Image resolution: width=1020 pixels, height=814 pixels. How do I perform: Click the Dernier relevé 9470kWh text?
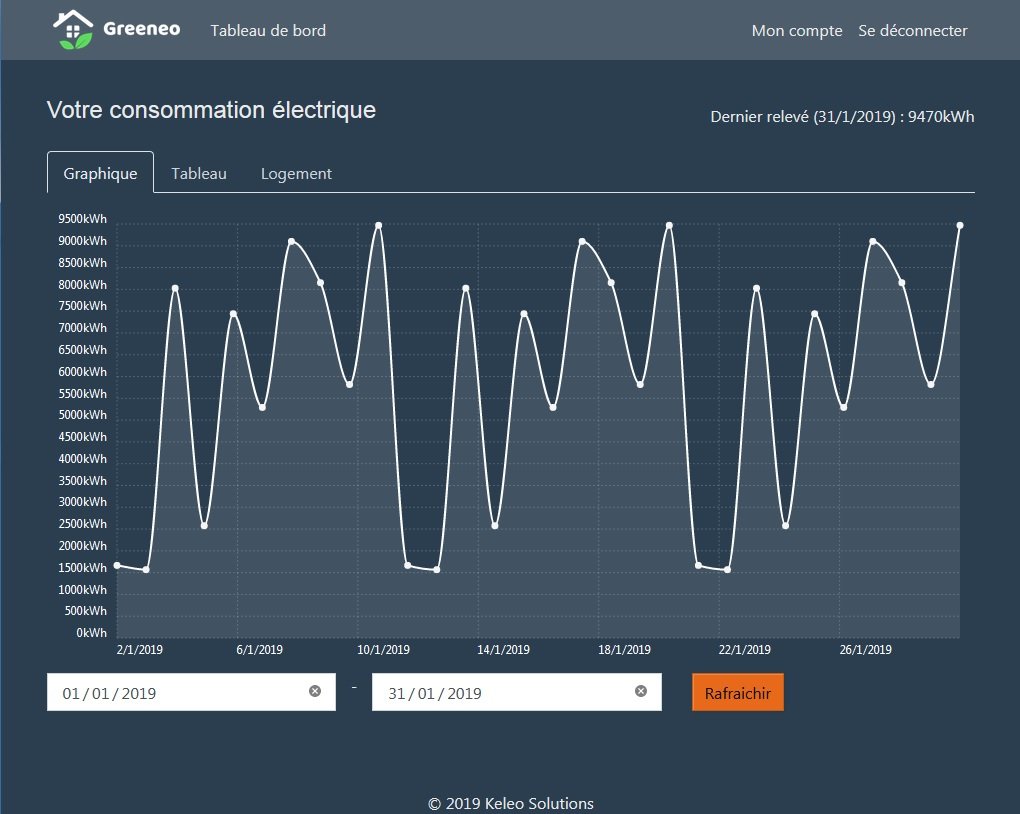pos(842,116)
